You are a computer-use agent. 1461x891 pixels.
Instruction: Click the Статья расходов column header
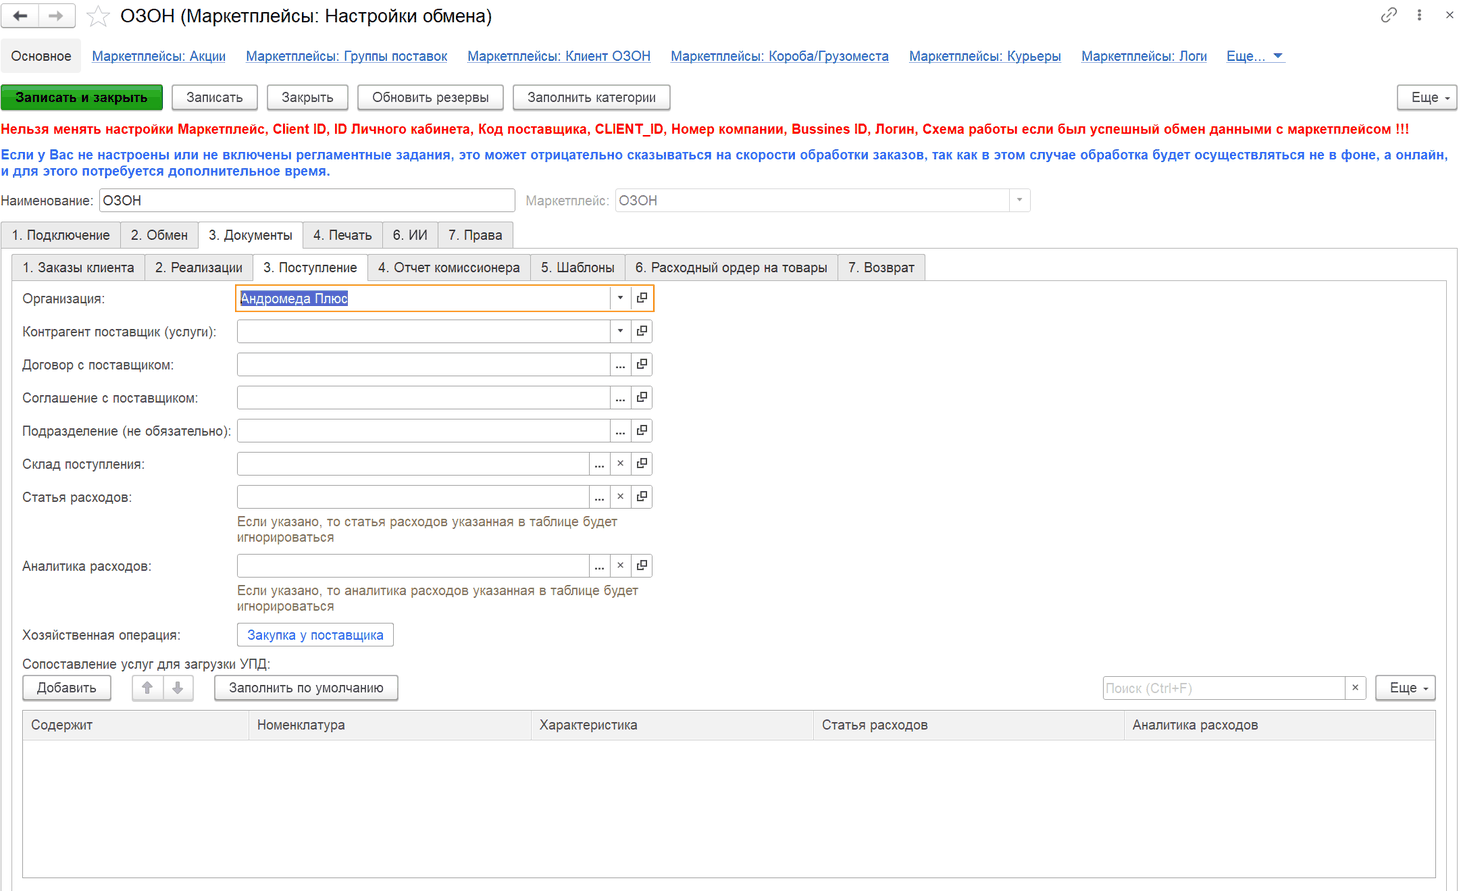click(x=969, y=725)
